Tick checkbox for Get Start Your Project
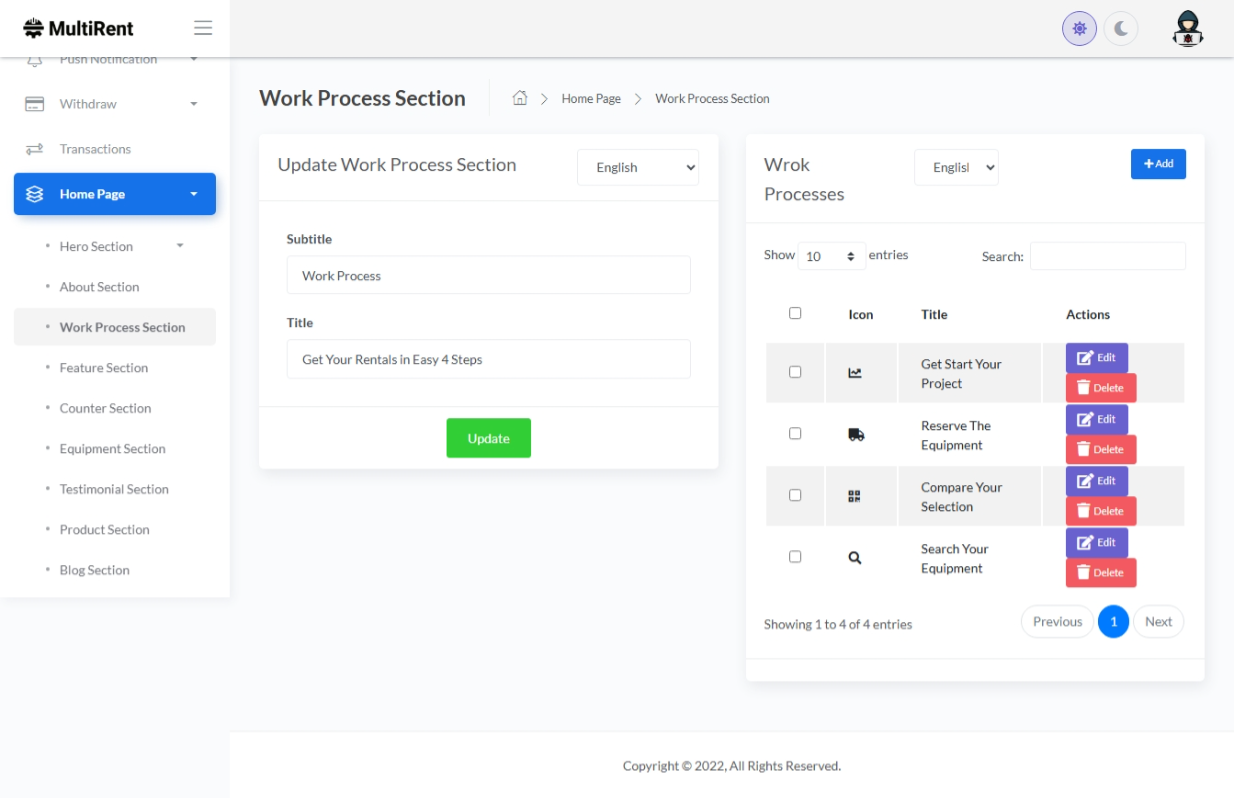The height and width of the screenshot is (798, 1234). pos(795,372)
